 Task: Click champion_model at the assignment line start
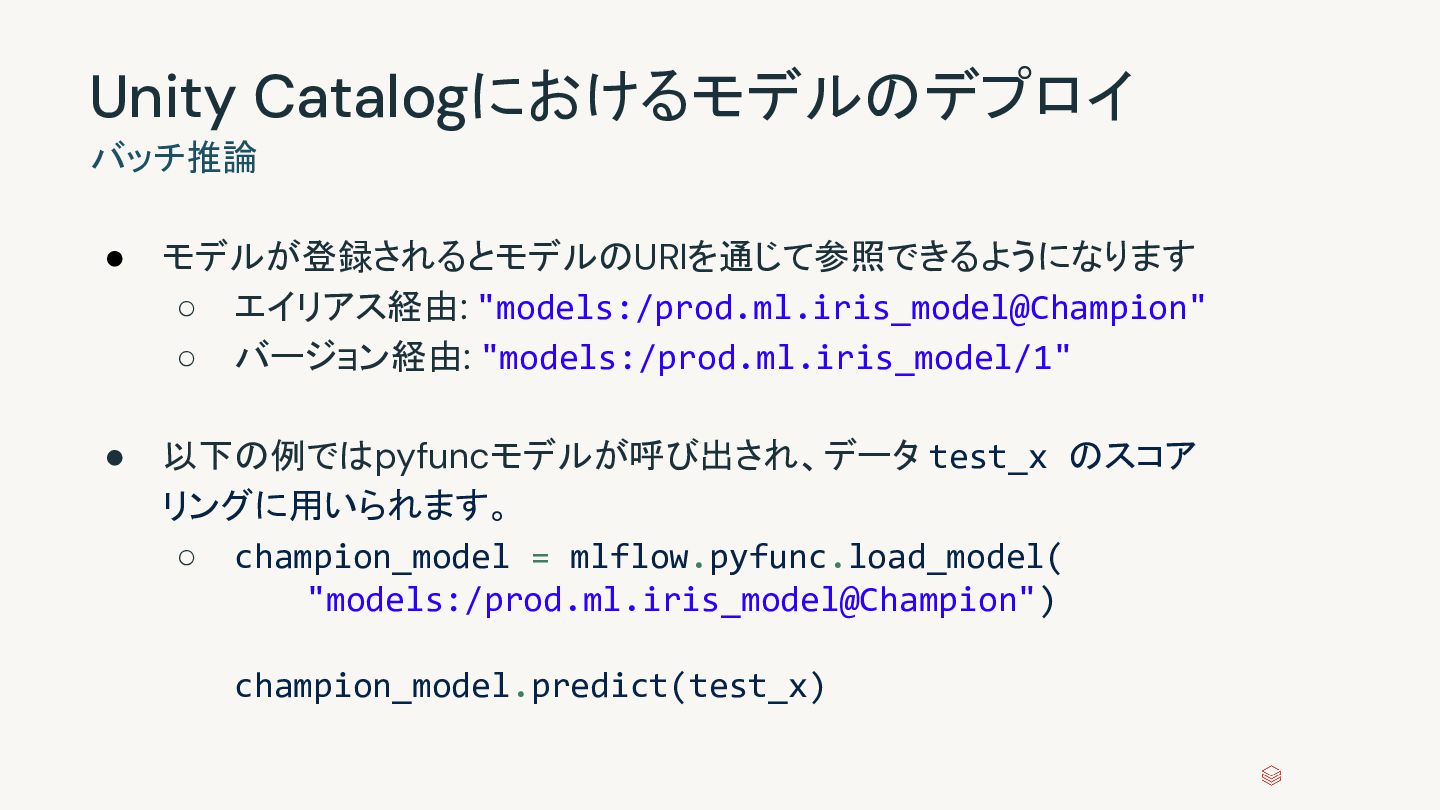coord(372,556)
